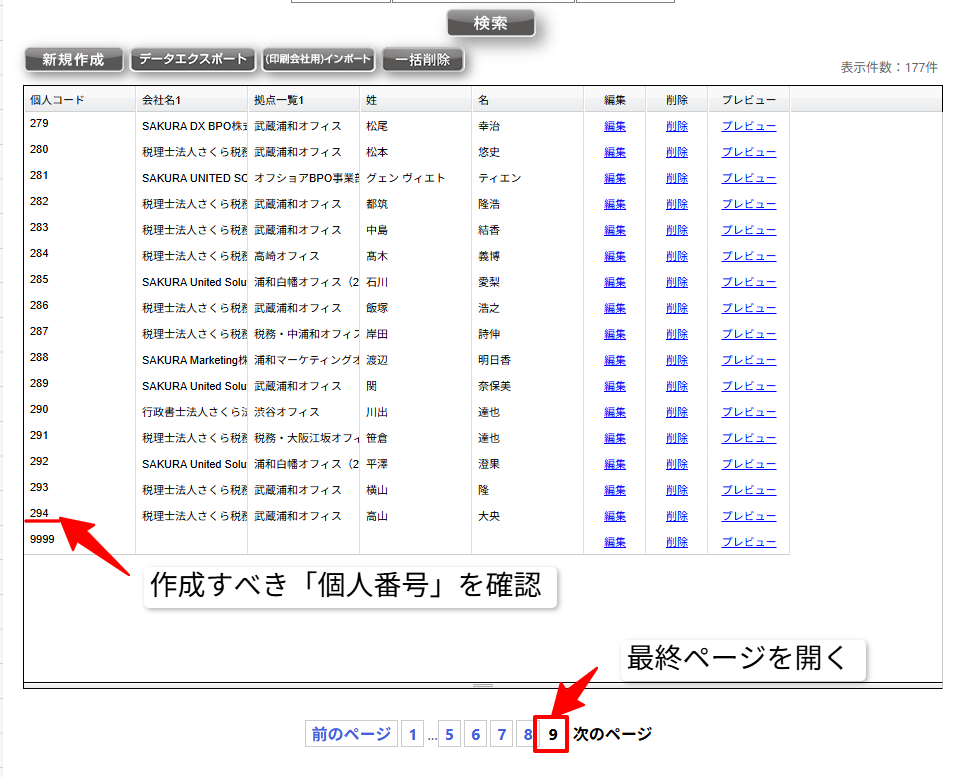Screen dimensions: 957x777
Task: Grab the resize handle below the table
Action: click(x=482, y=686)
